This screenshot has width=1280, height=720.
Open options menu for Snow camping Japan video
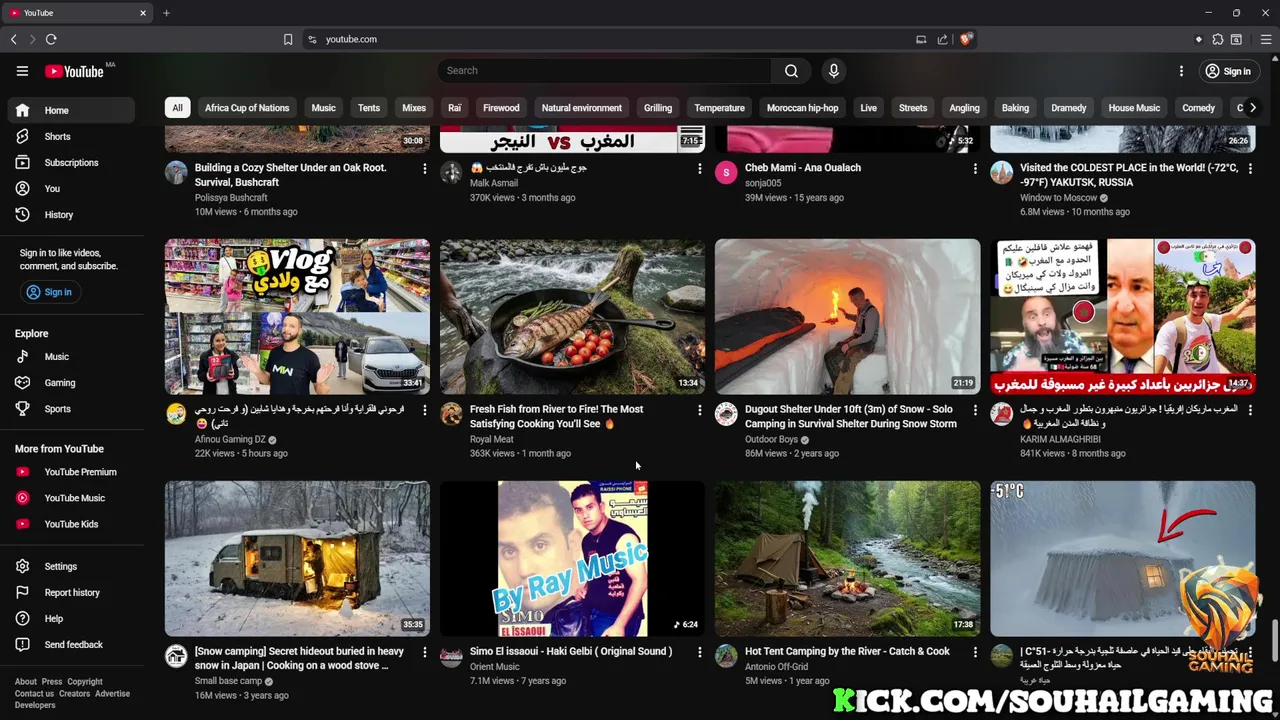click(425, 652)
